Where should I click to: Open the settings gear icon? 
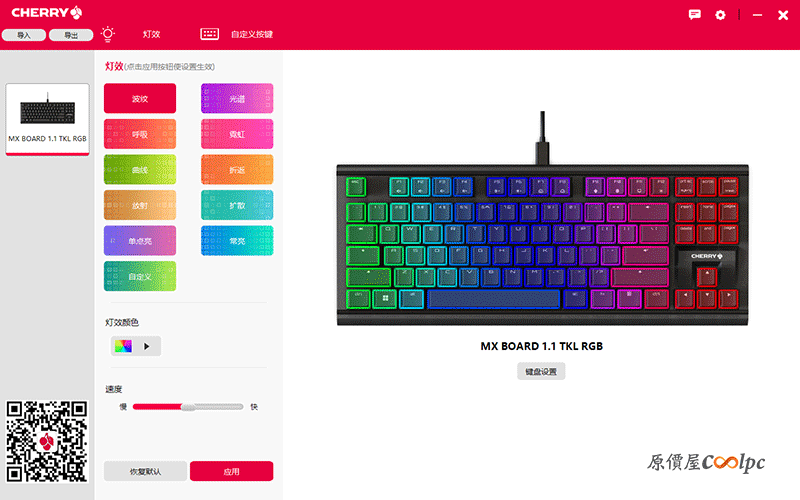tap(720, 15)
